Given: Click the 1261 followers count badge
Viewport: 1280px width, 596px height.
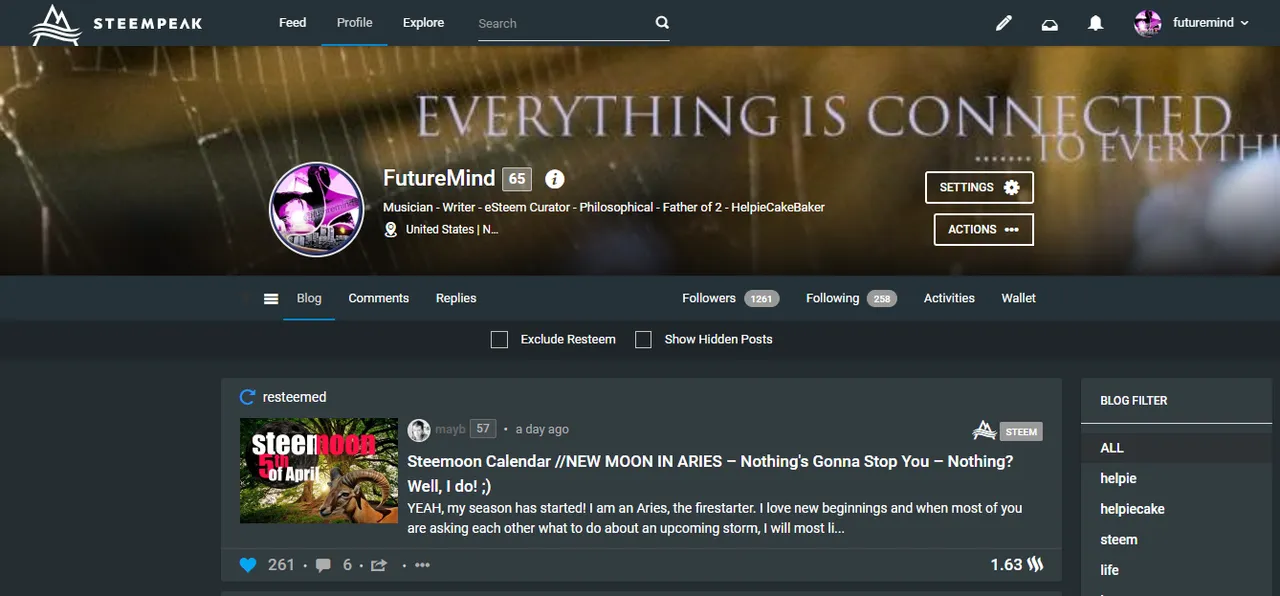Looking at the screenshot, I should [761, 299].
